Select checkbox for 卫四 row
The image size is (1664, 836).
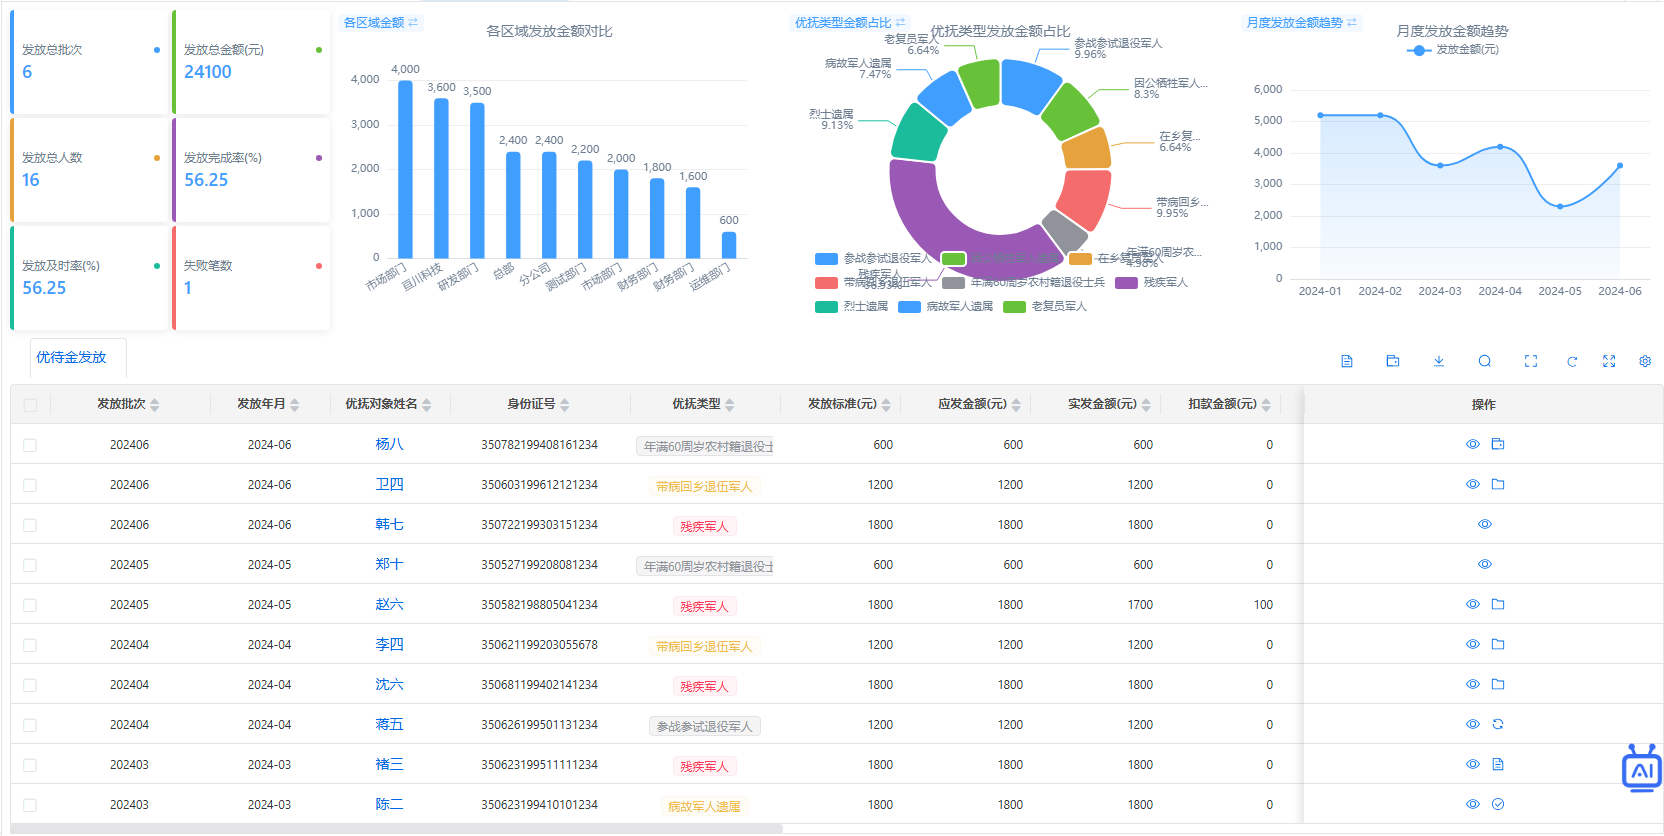tap(30, 485)
